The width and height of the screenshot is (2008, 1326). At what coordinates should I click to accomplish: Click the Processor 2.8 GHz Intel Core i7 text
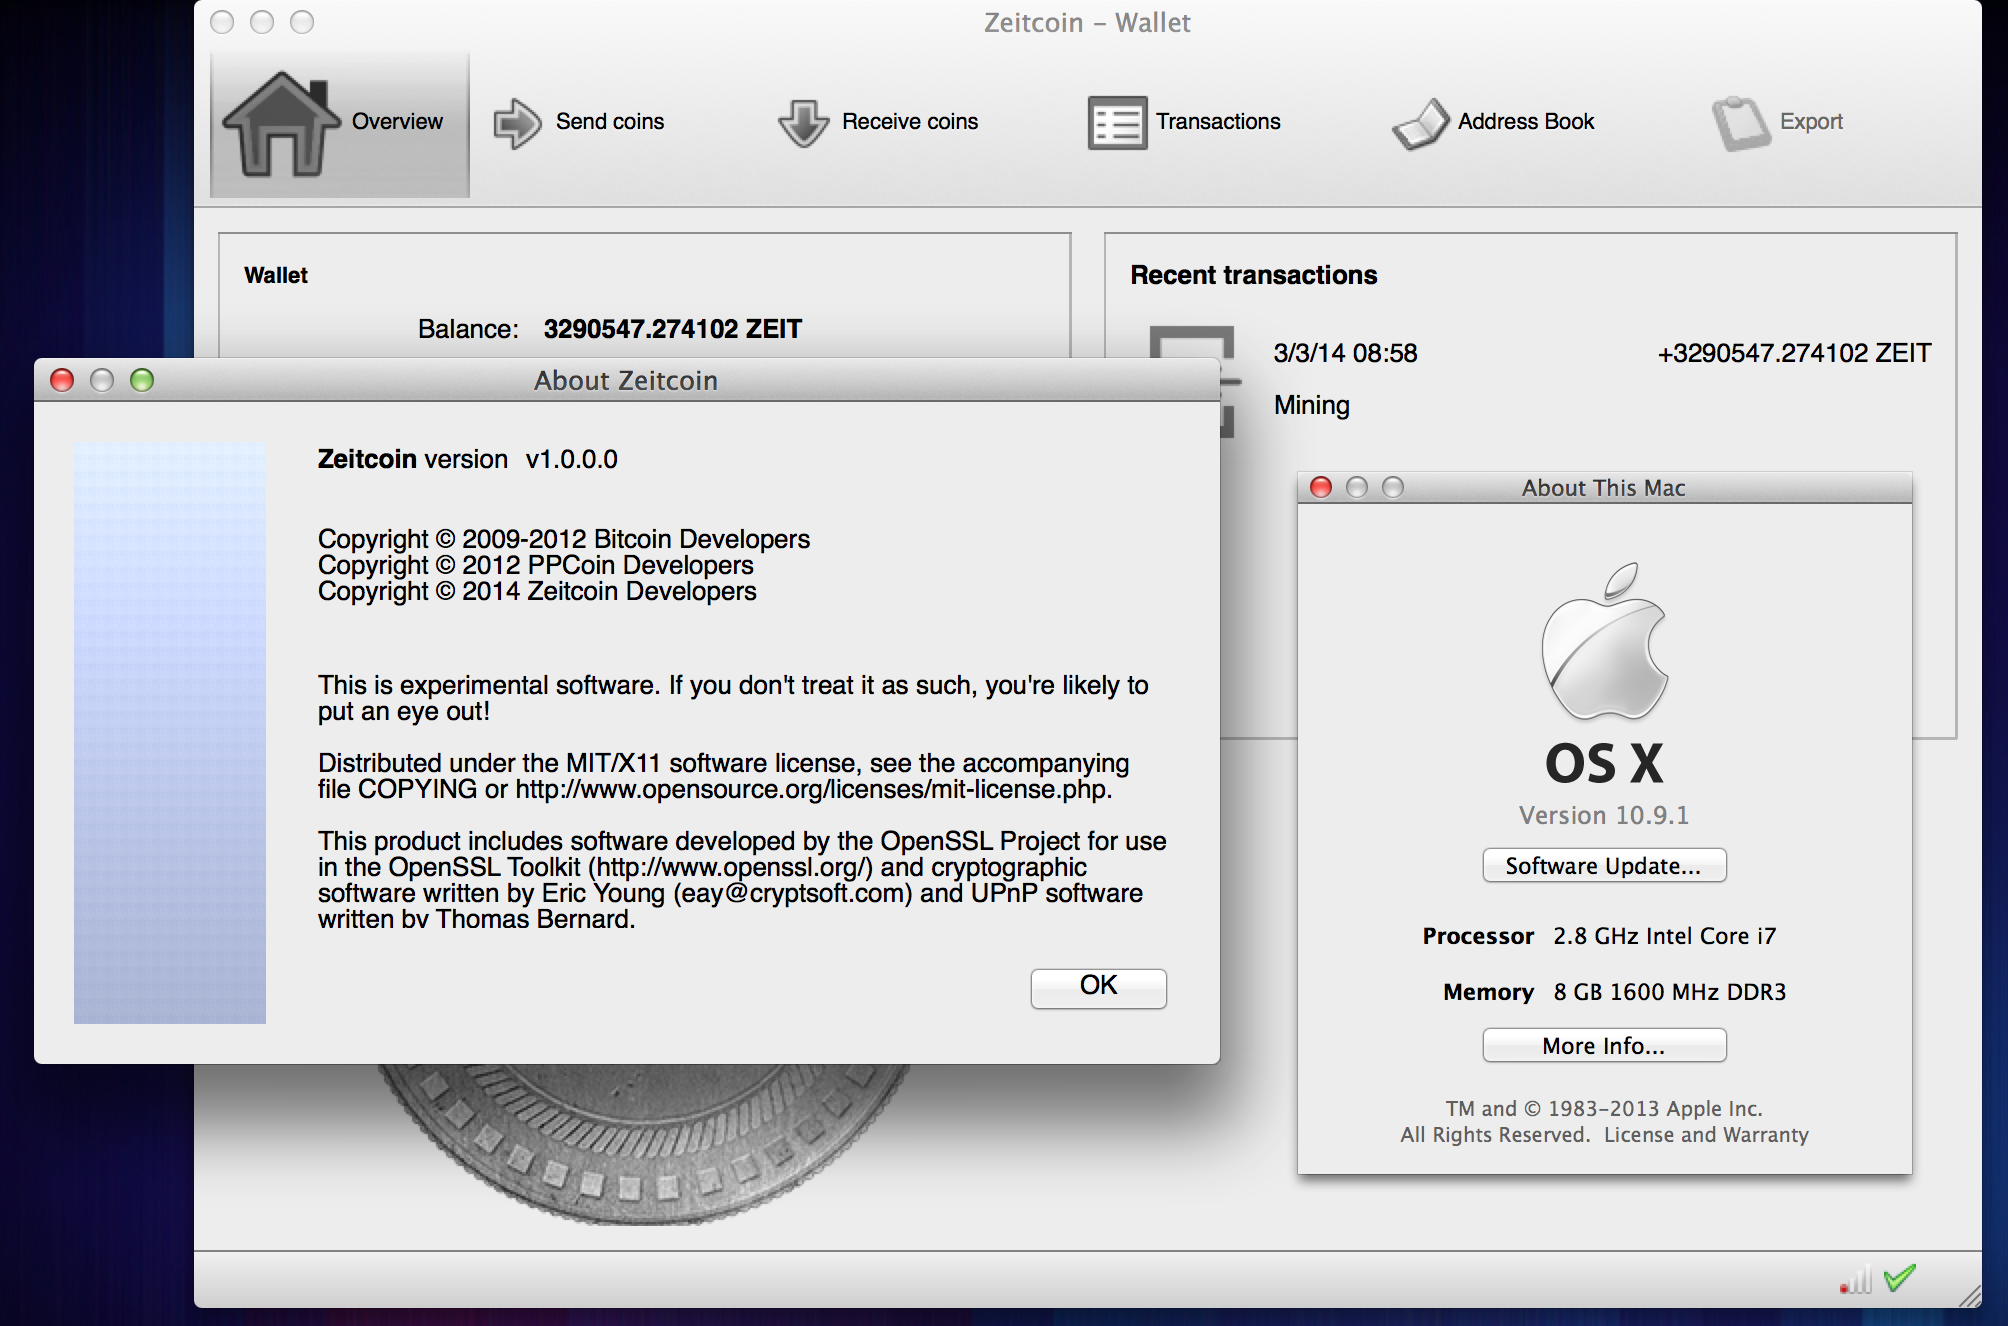point(1599,936)
